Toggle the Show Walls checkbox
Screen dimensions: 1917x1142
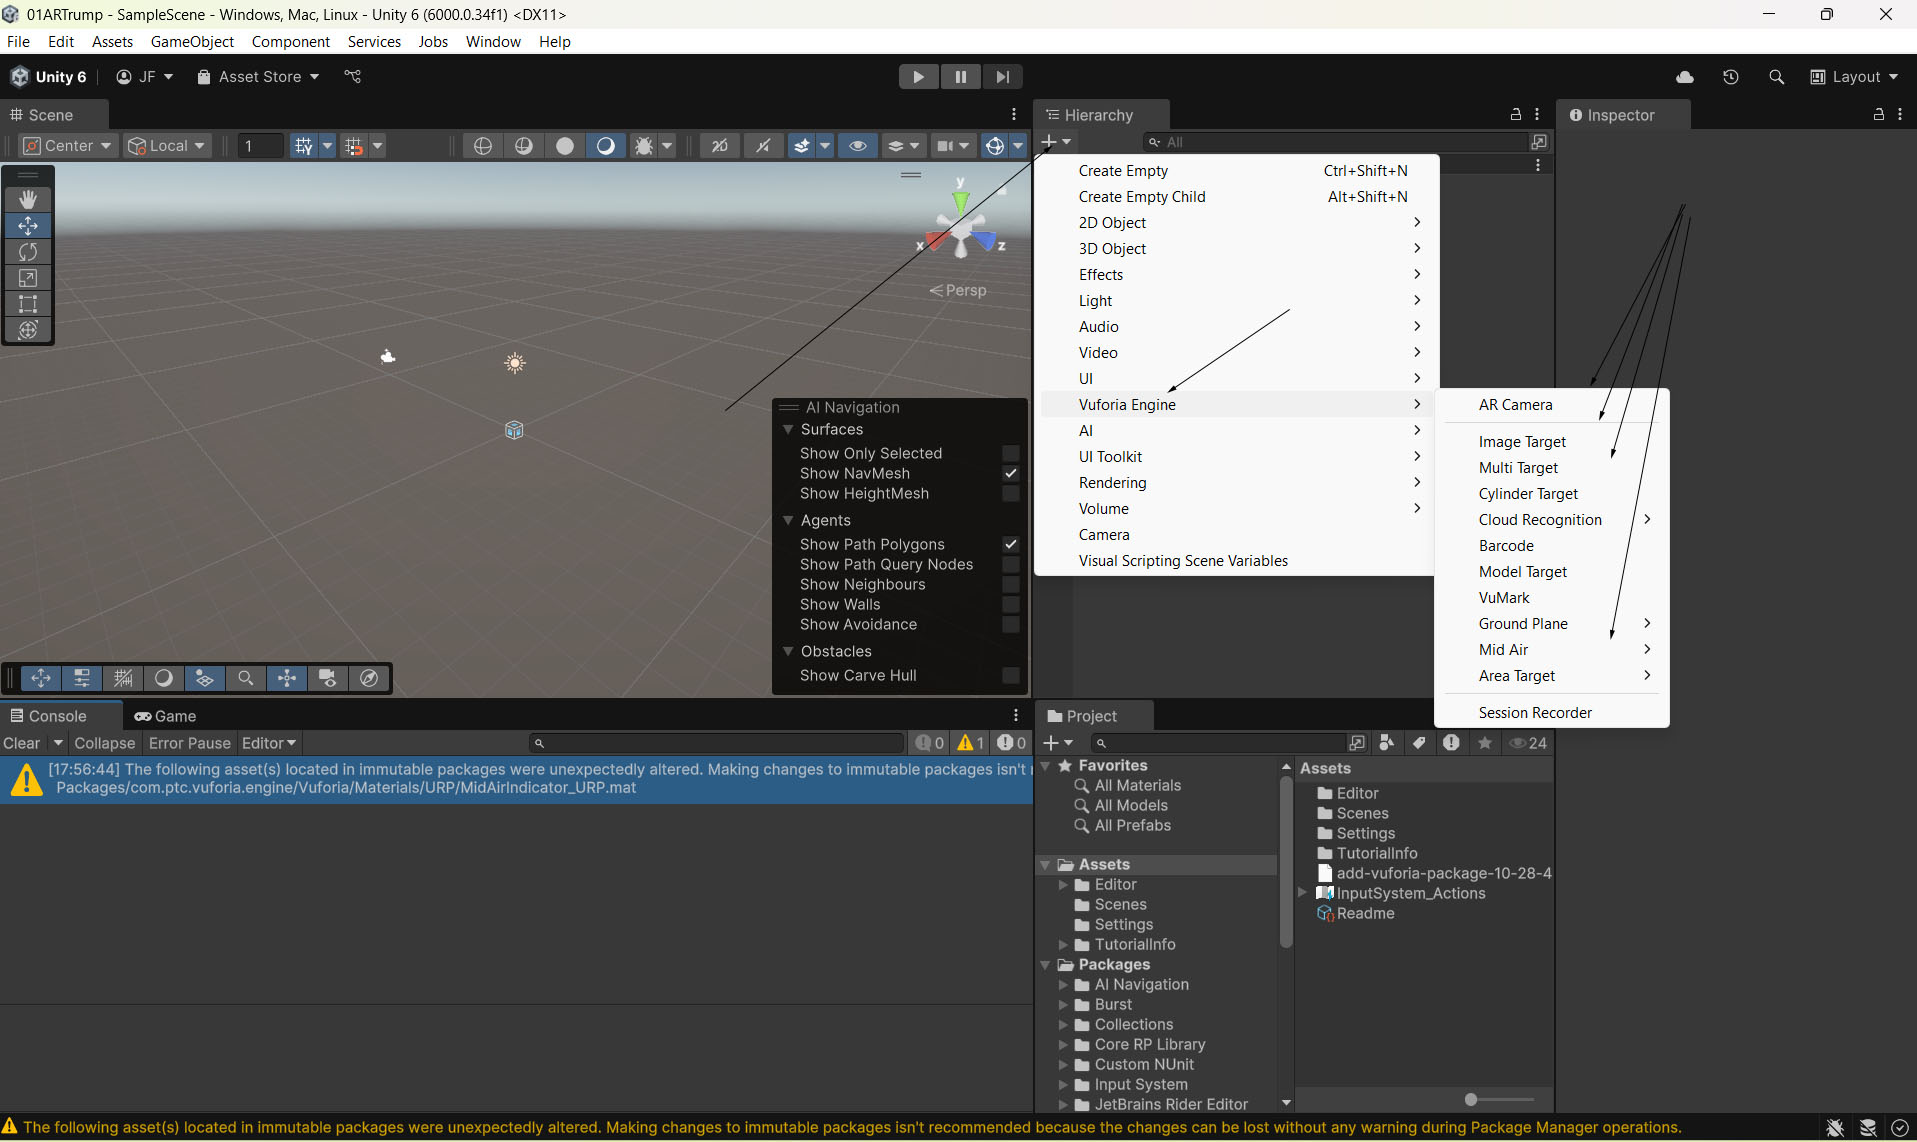[1011, 605]
